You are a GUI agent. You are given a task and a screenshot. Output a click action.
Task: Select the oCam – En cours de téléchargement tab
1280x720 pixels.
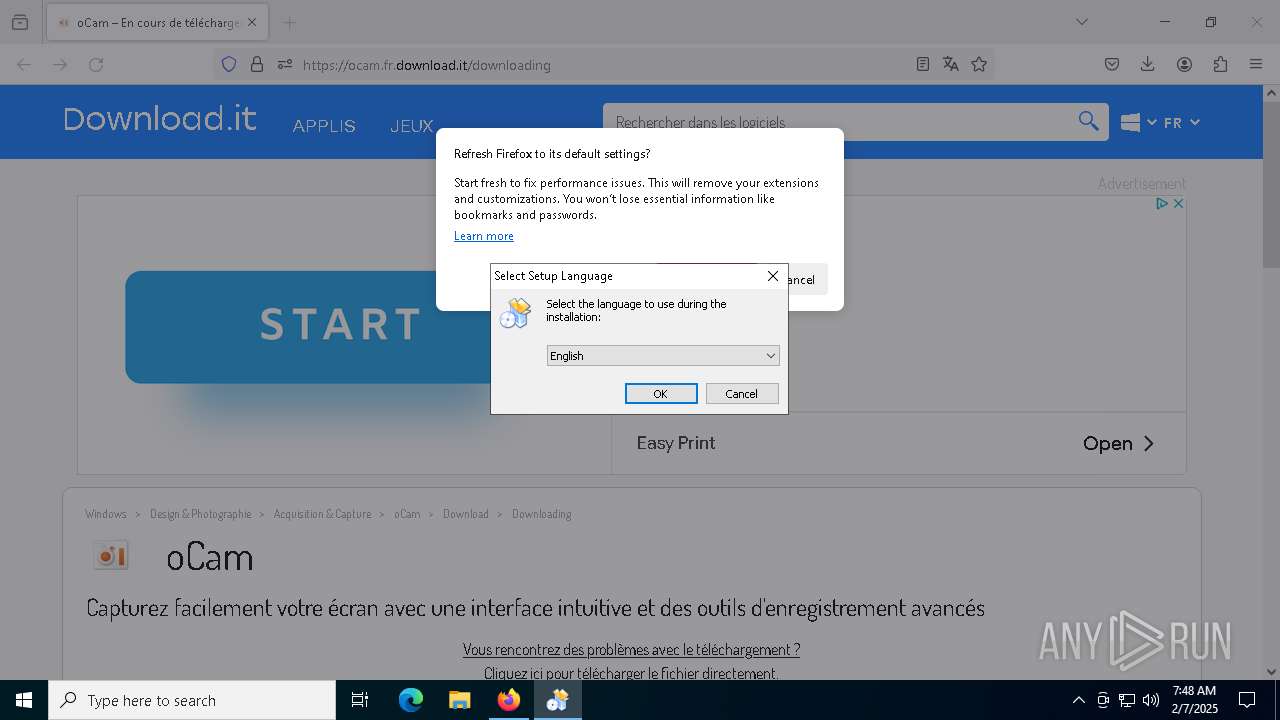[x=157, y=22]
